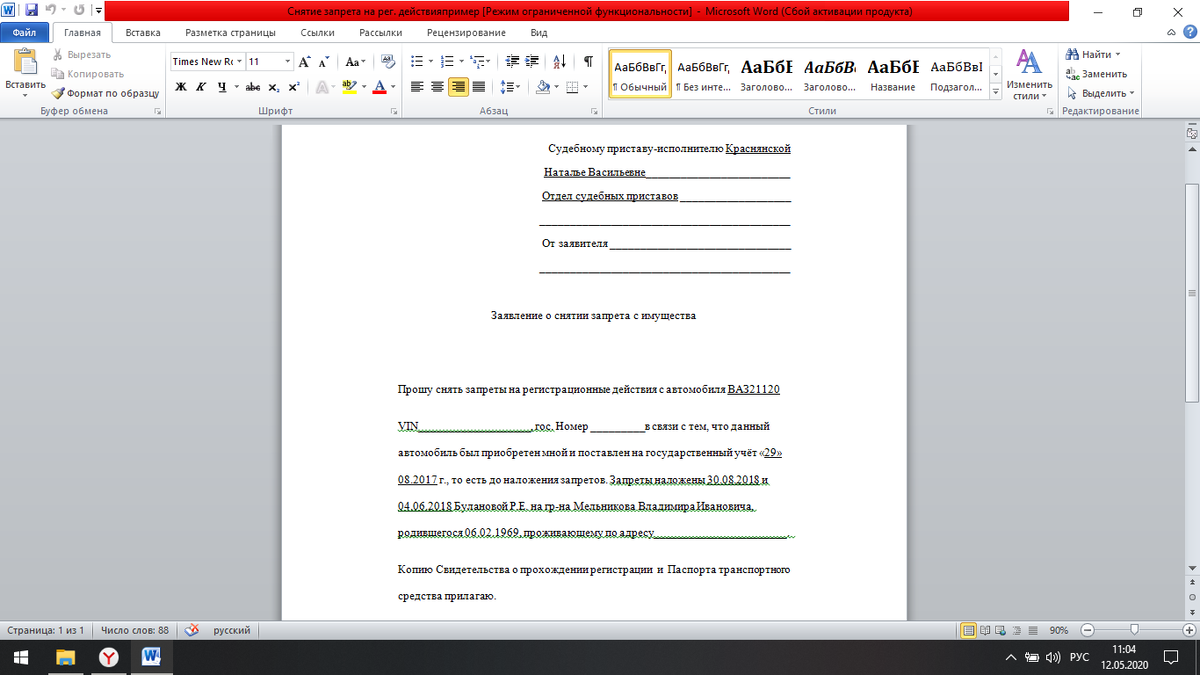1200x675 pixels.
Task: Open Windows Start menu
Action: click(21, 657)
